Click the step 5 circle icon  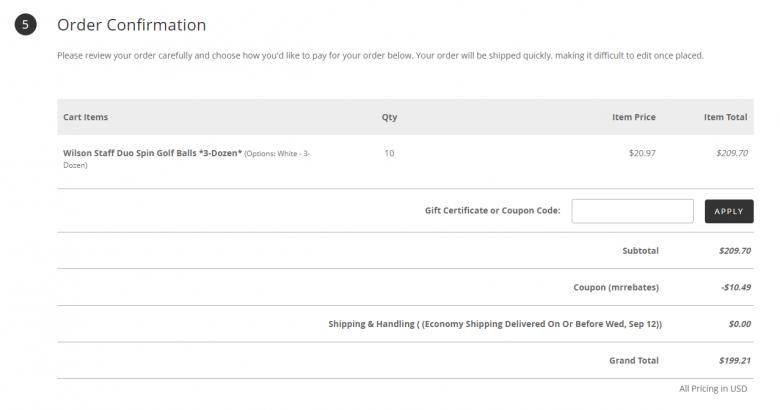click(25, 26)
